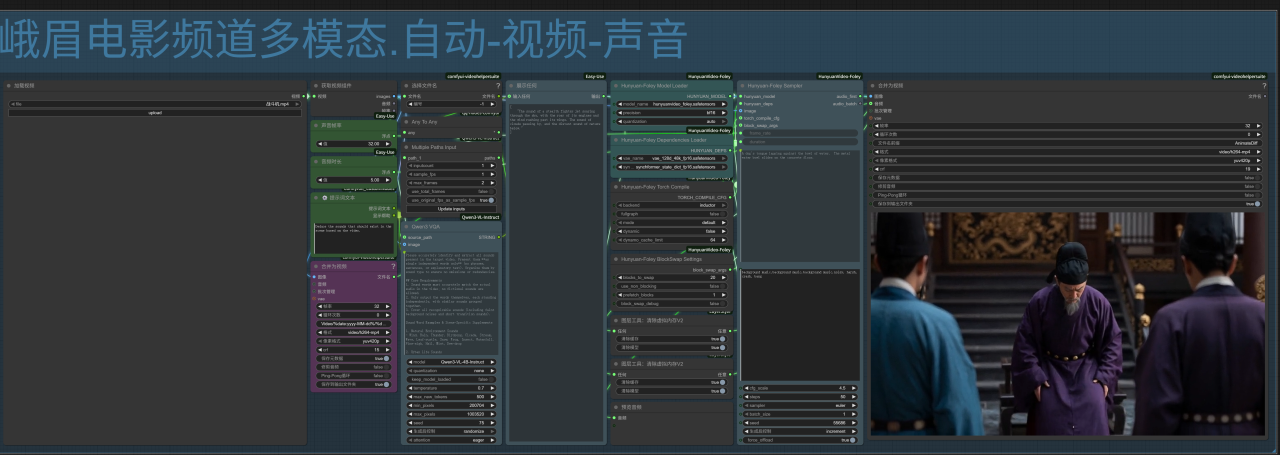This screenshot has height=455, width=1280.
Task: Click the Update inputs button in Multiple Paths Input
Action: pyautogui.click(x=450, y=208)
